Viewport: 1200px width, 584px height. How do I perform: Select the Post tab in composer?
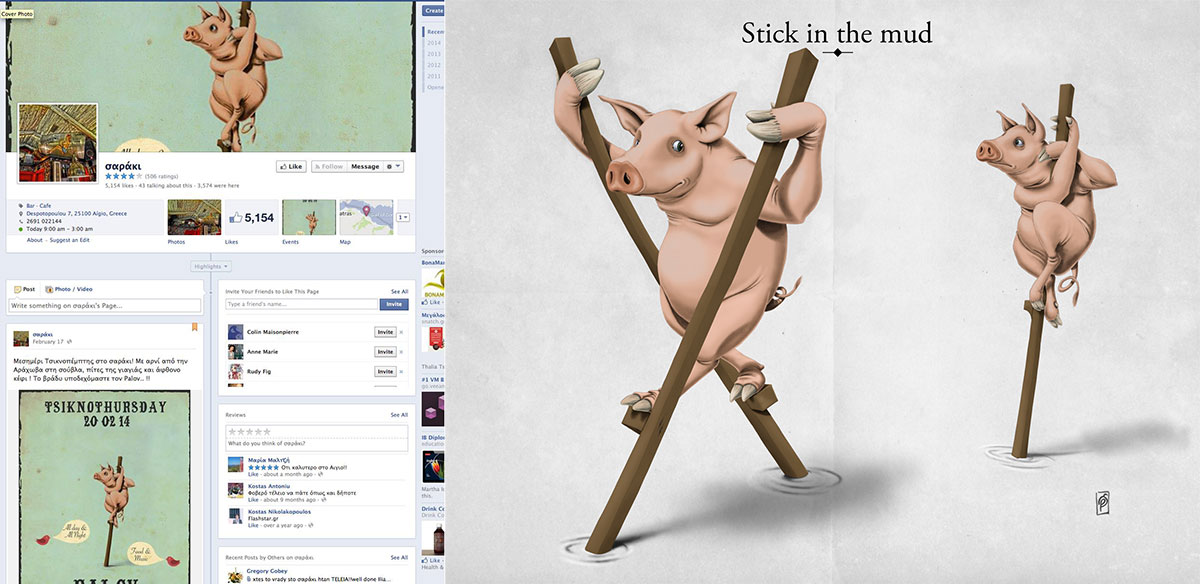[24, 289]
